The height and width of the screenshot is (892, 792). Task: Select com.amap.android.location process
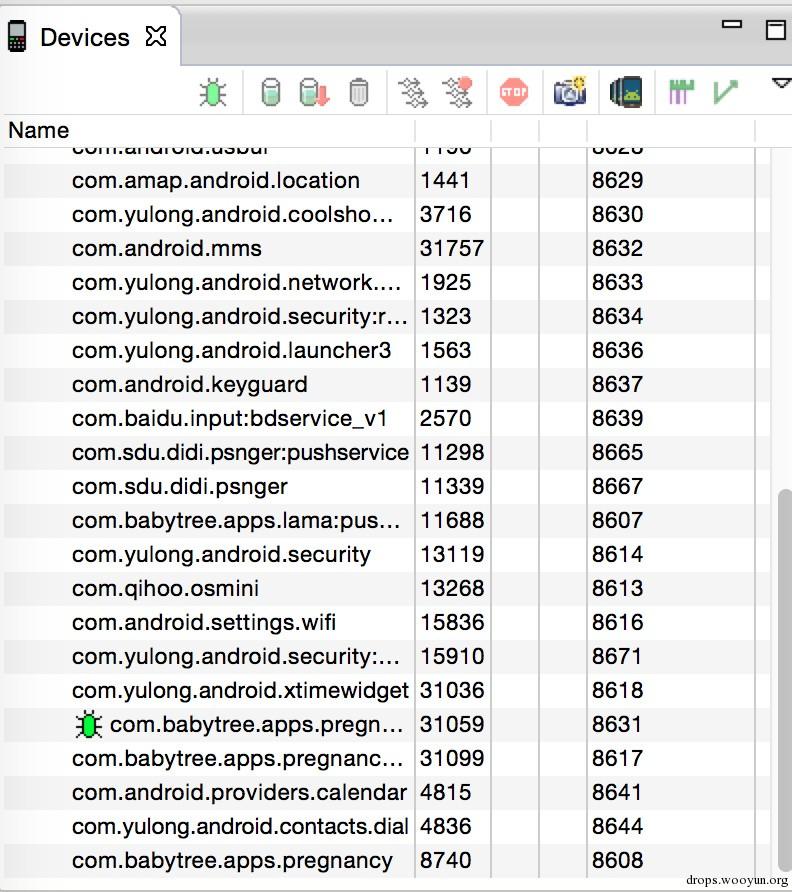tap(387, 181)
